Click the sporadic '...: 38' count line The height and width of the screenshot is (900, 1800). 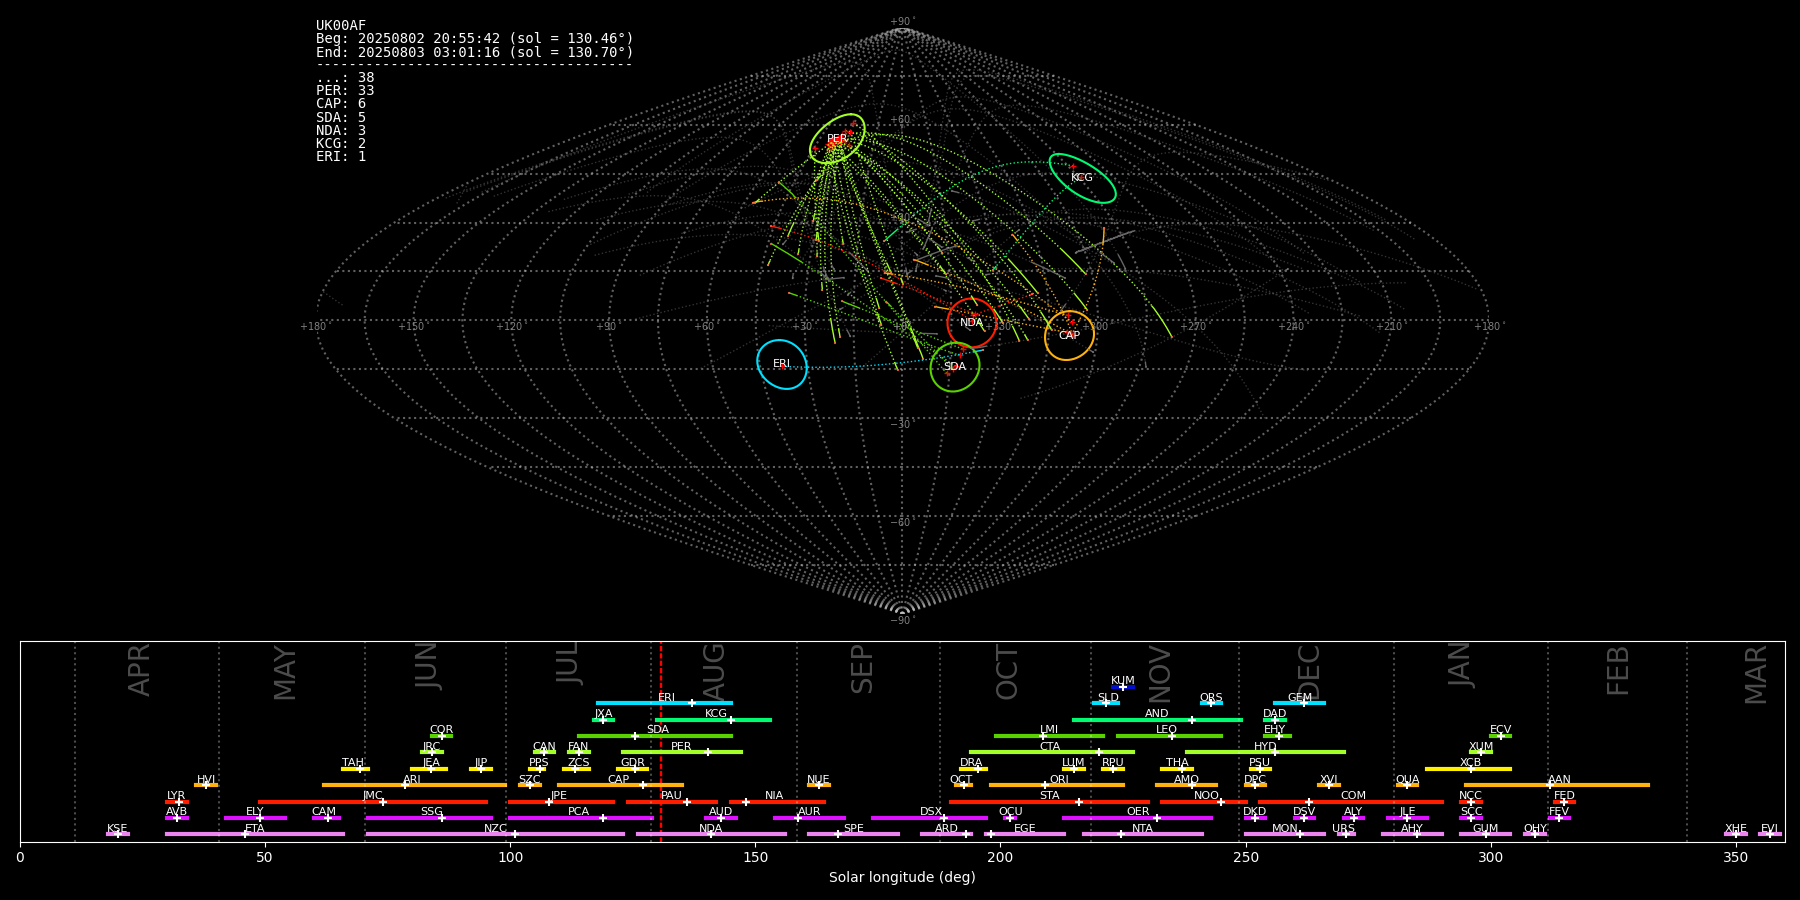[345, 78]
